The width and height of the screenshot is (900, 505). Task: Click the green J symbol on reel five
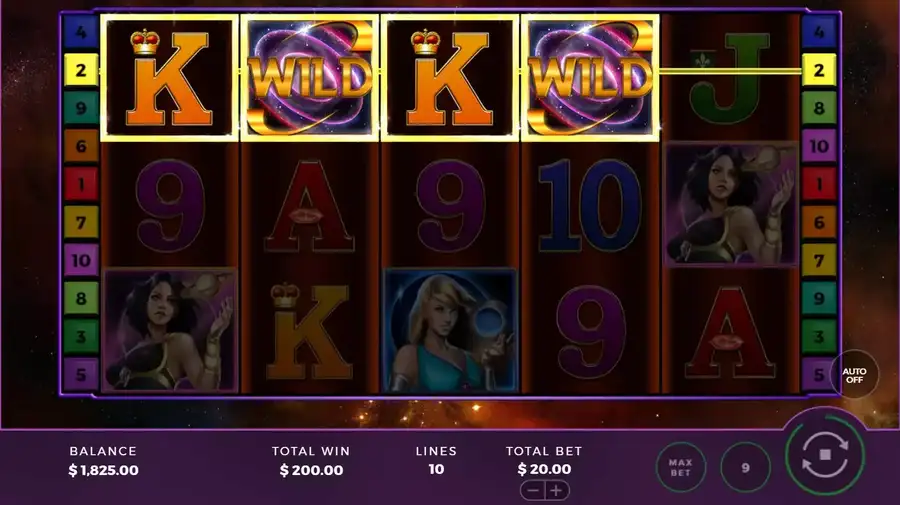pos(729,77)
